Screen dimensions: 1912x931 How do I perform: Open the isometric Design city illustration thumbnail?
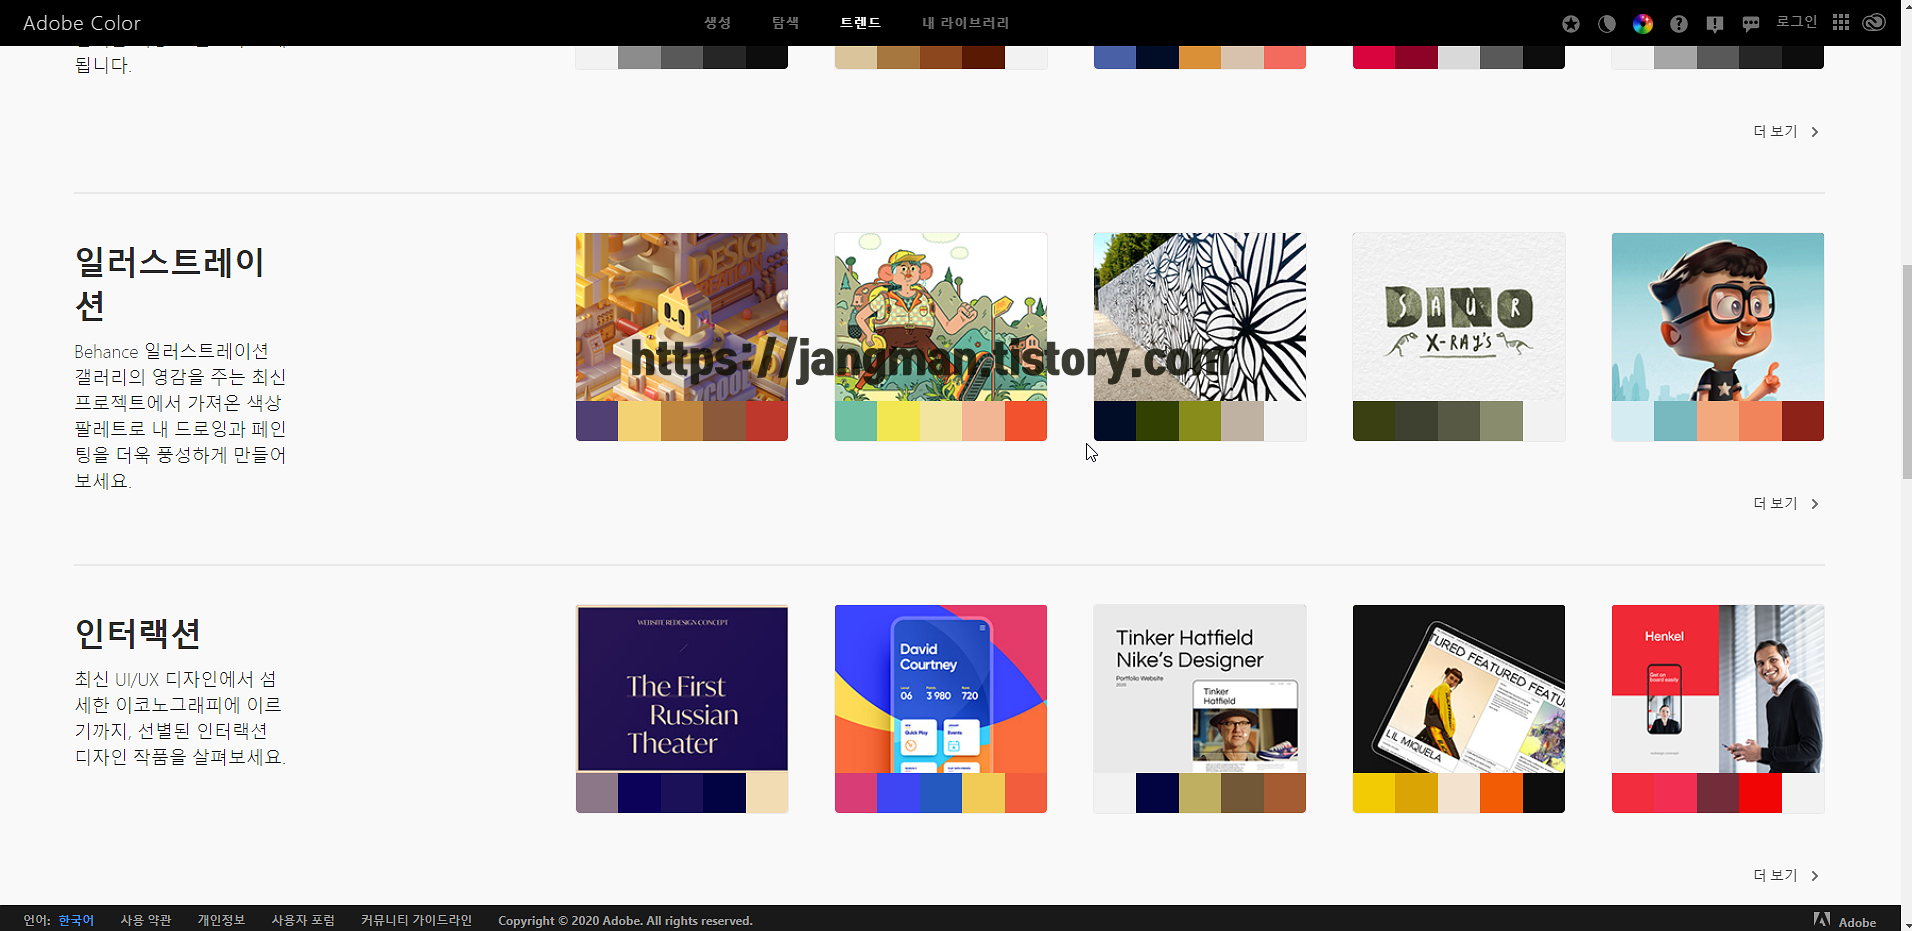[682, 317]
